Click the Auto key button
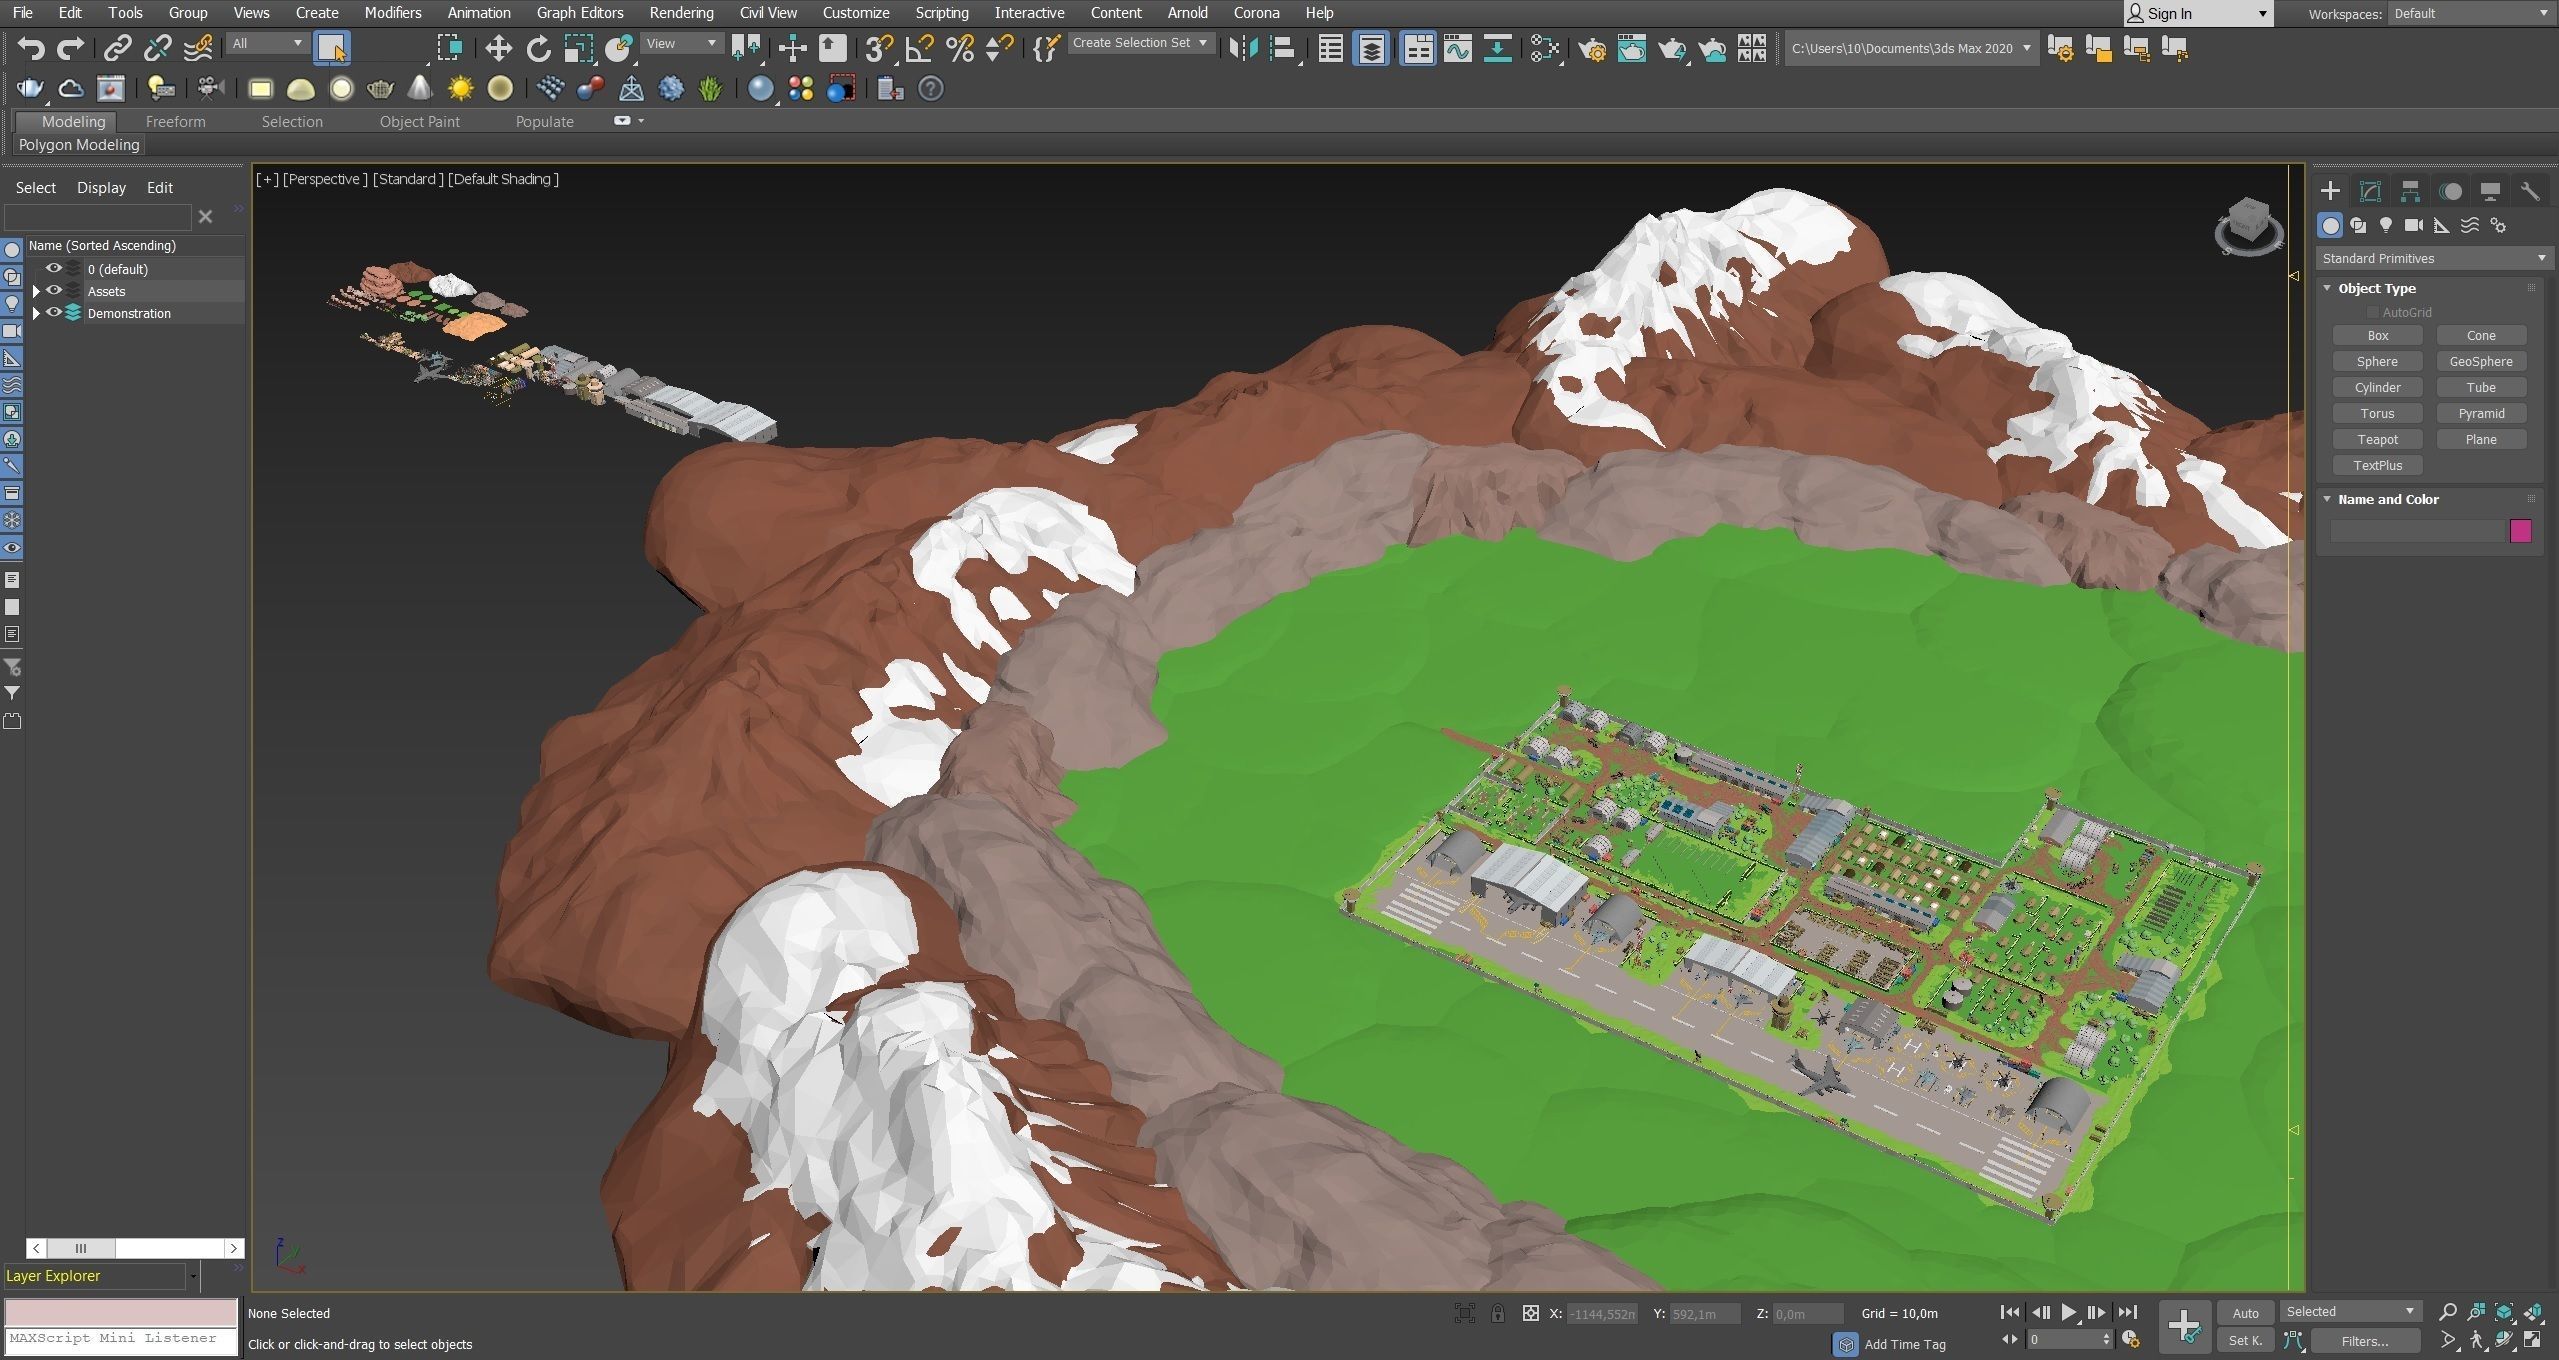2559x1360 pixels. point(2245,1313)
